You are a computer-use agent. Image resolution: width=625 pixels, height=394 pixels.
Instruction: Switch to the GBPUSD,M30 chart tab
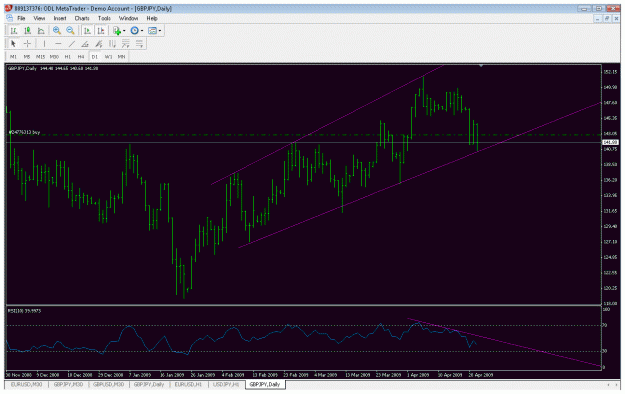pos(108,385)
